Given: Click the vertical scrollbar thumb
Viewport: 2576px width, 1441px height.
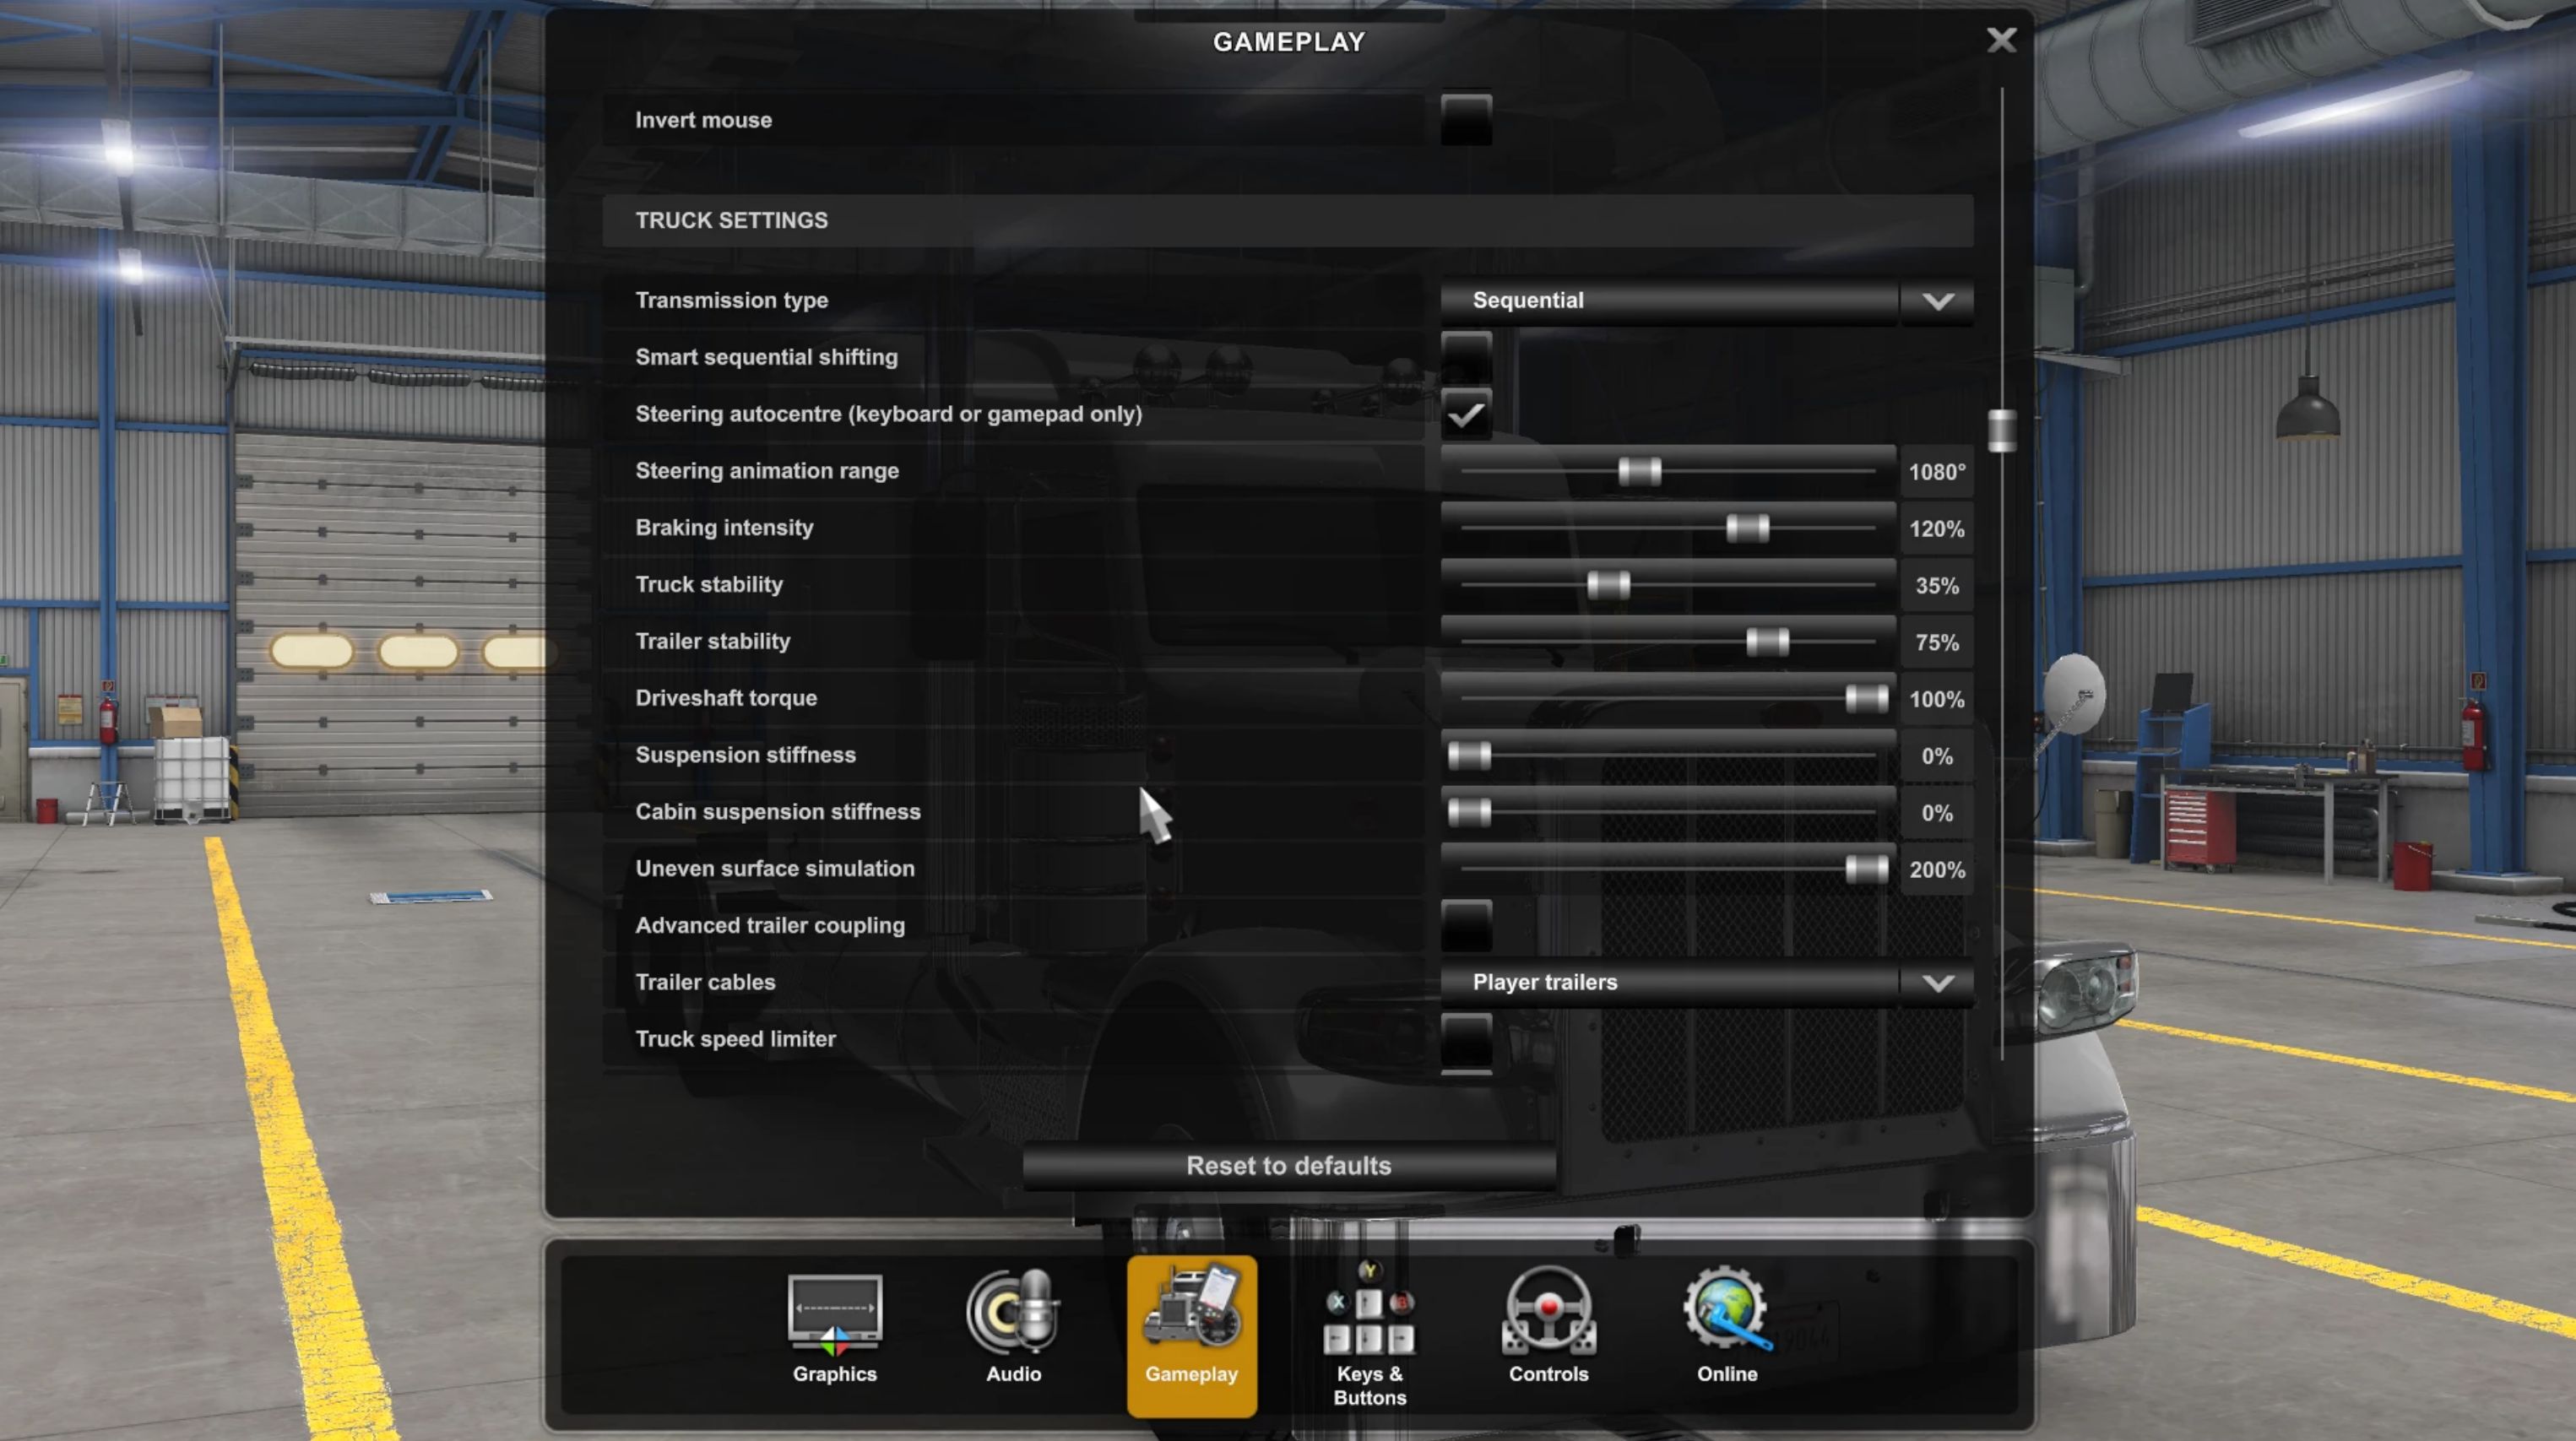Looking at the screenshot, I should pos(2001,430).
